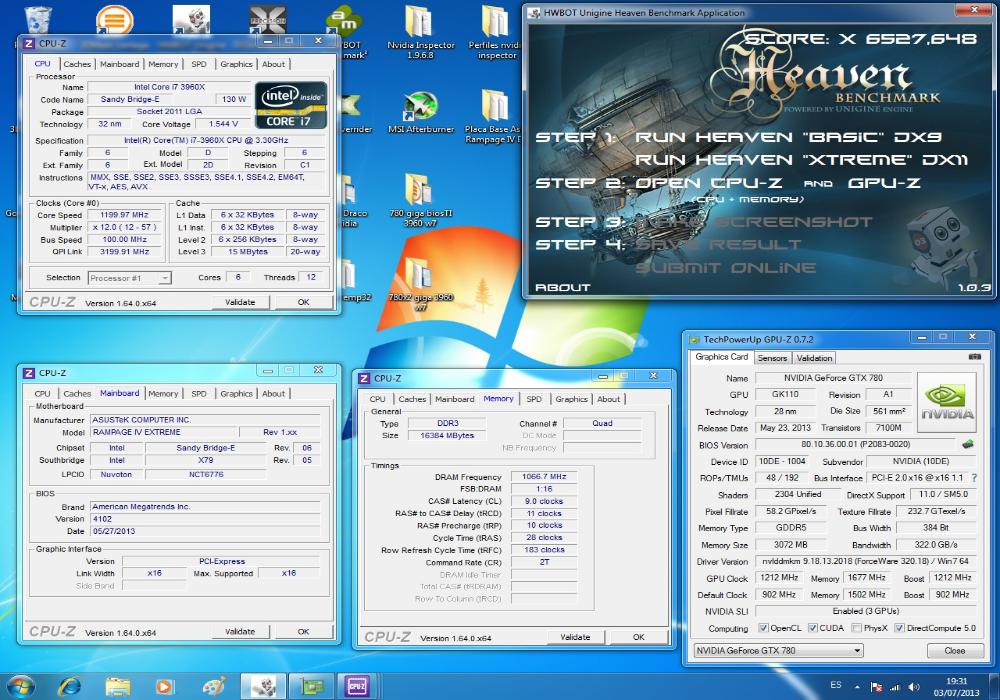The height and width of the screenshot is (700, 1000).
Task: Click Run Heaven "Xtreme" DX11
Action: (802, 160)
